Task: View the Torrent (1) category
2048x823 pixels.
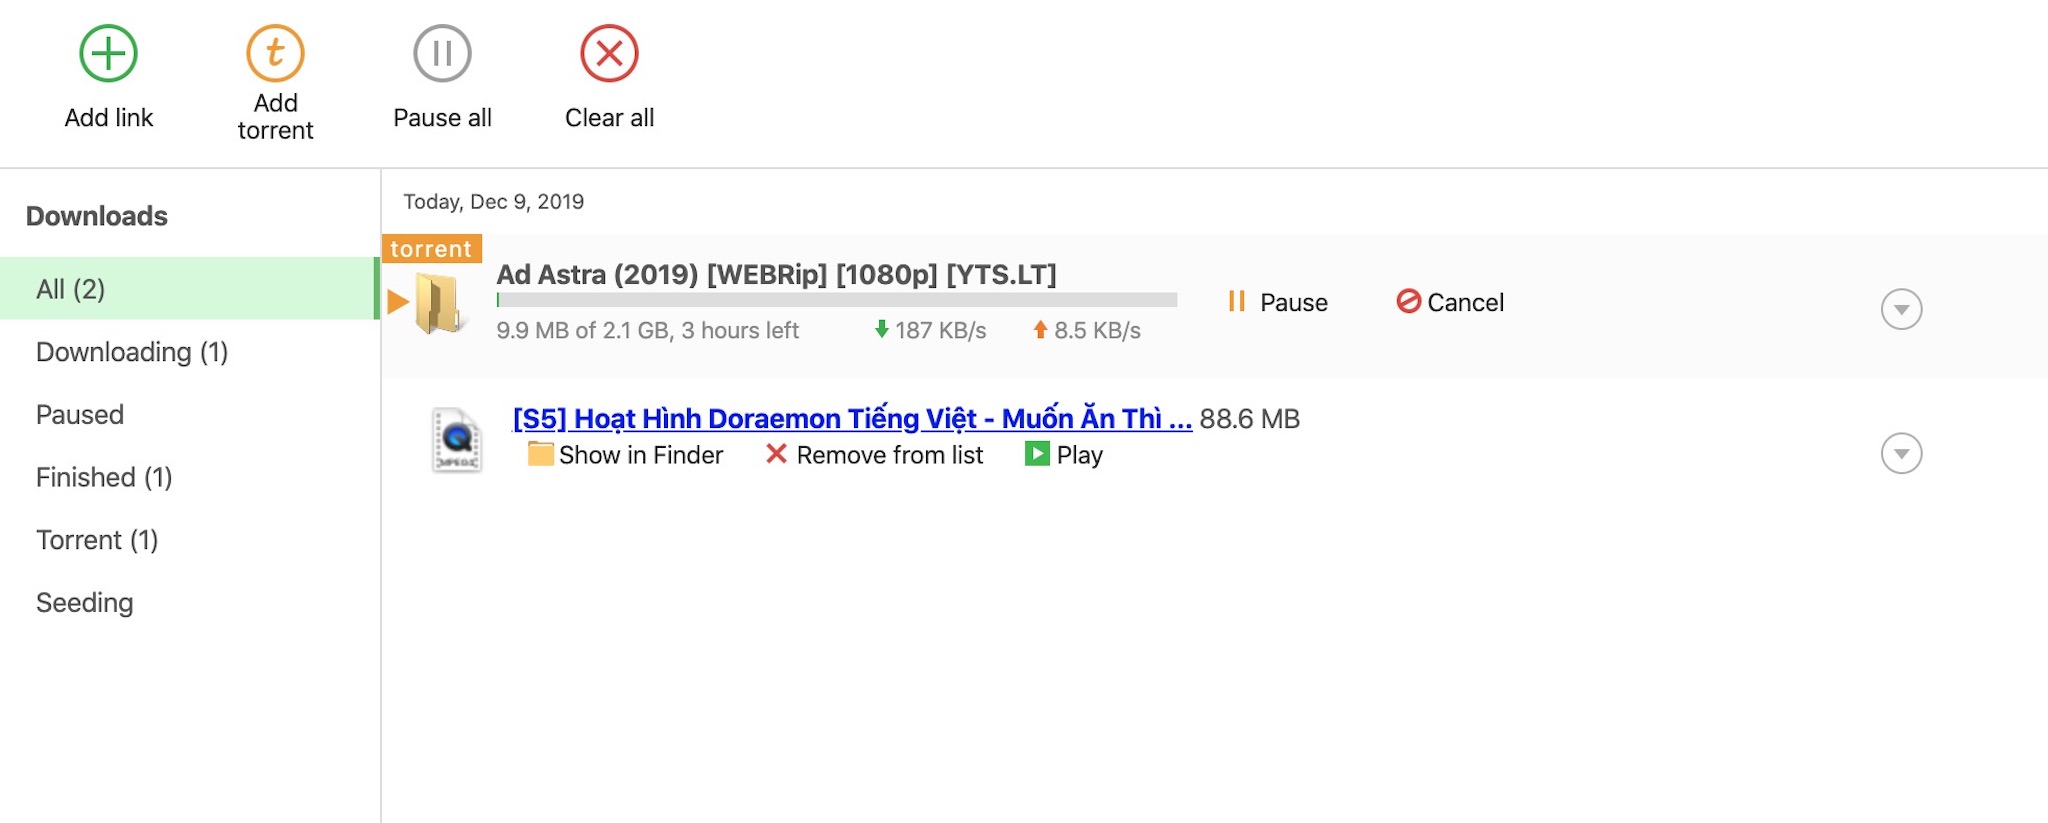Action: 97,540
